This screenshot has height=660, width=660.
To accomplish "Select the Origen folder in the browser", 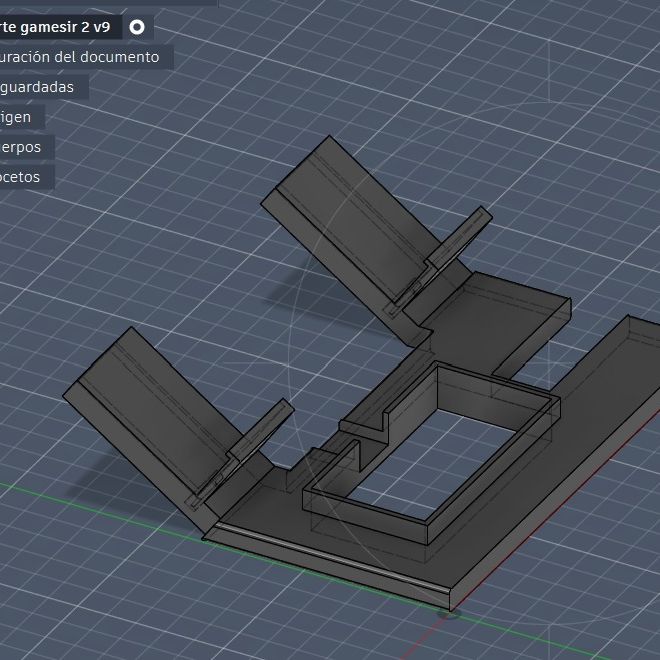I will coord(16,117).
